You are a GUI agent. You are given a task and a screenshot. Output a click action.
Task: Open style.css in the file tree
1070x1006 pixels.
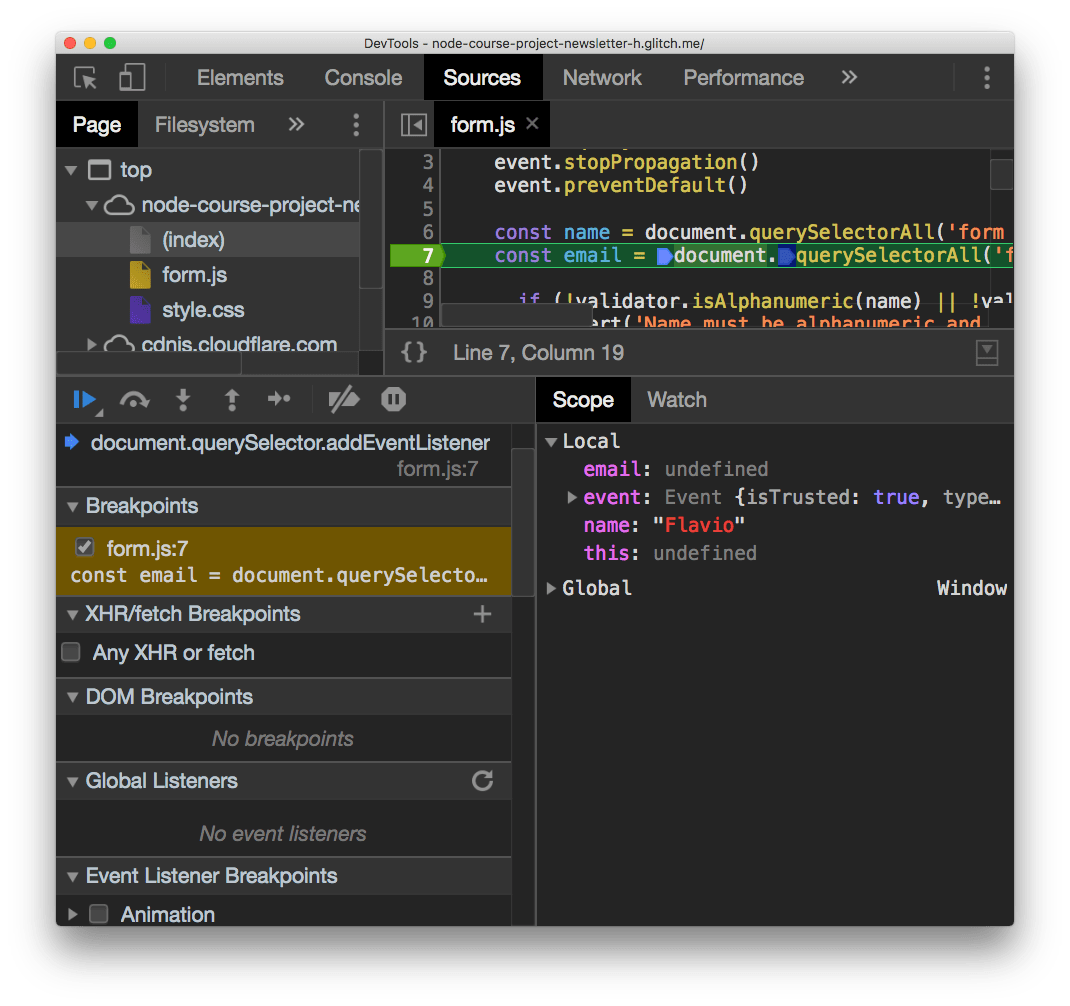point(203,310)
